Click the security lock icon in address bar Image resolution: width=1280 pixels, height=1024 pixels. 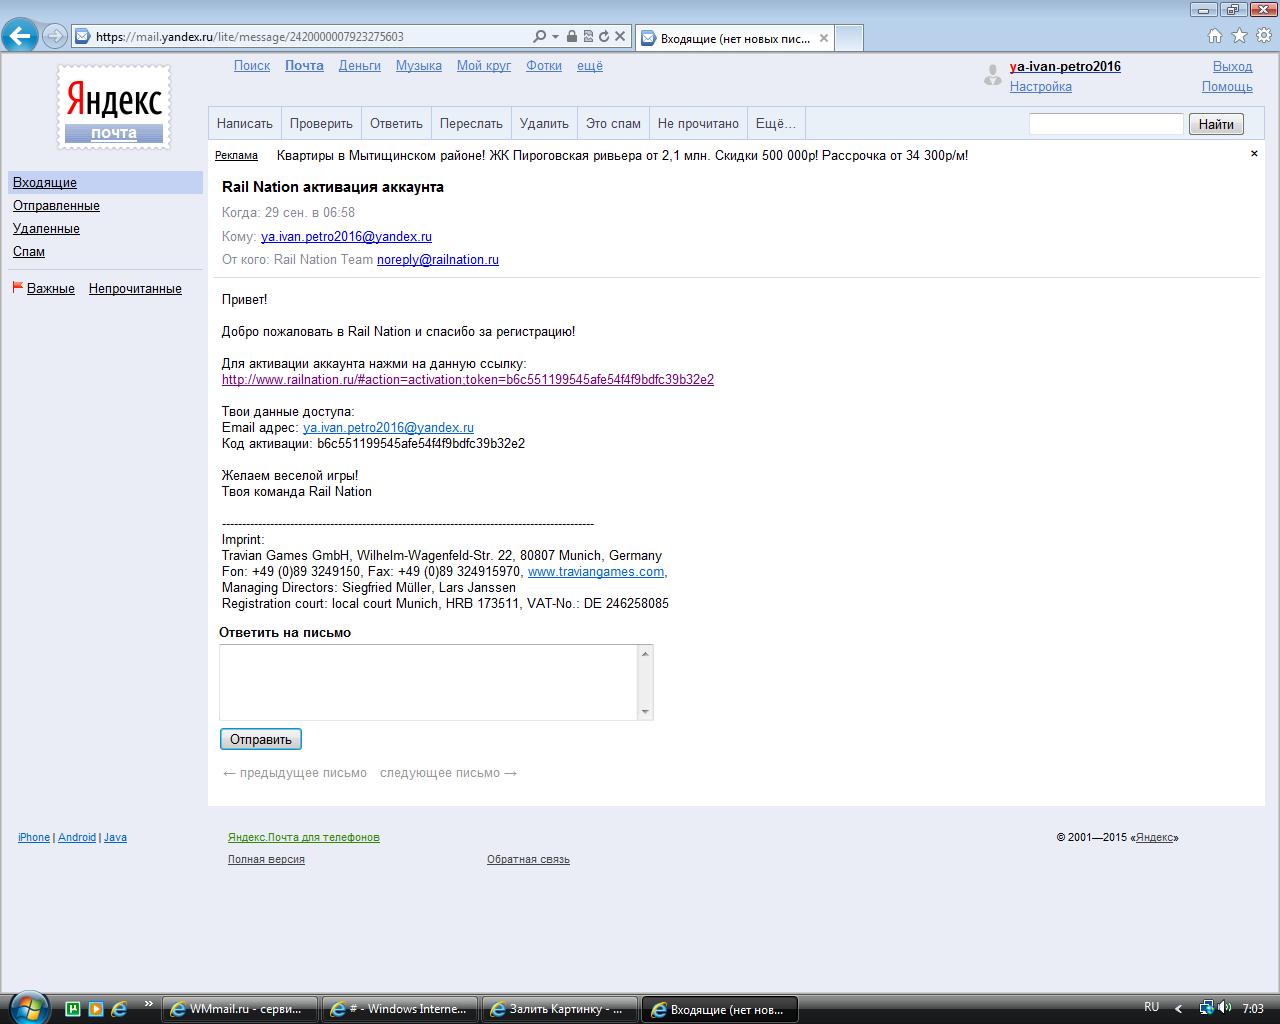point(572,37)
